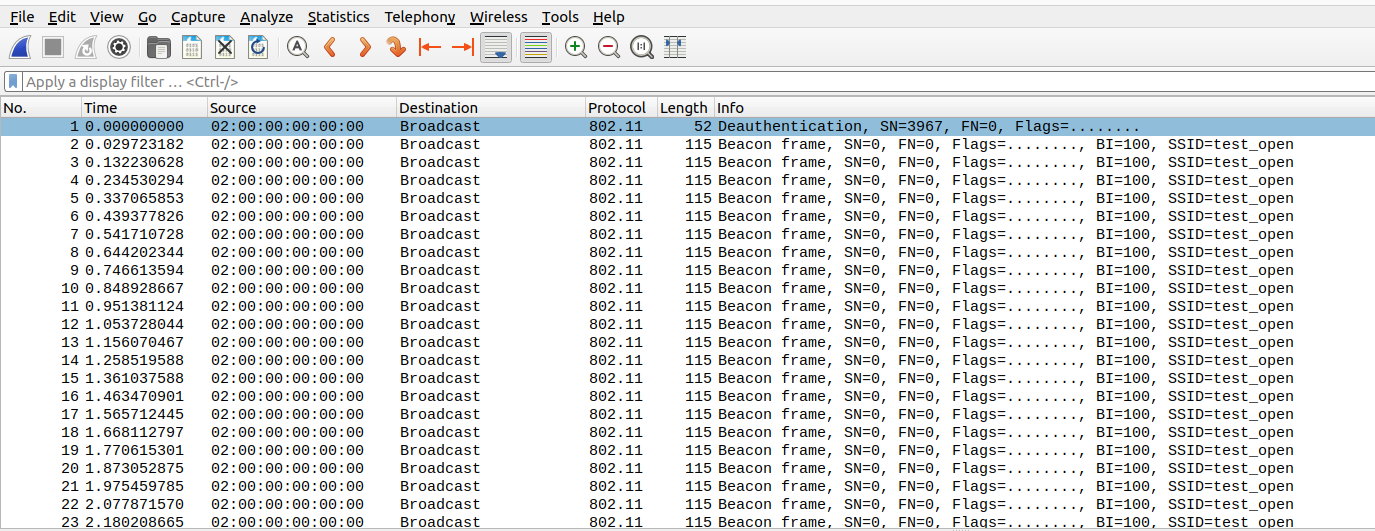Open the Statistics menu
The width and height of the screenshot is (1375, 531).
(338, 17)
